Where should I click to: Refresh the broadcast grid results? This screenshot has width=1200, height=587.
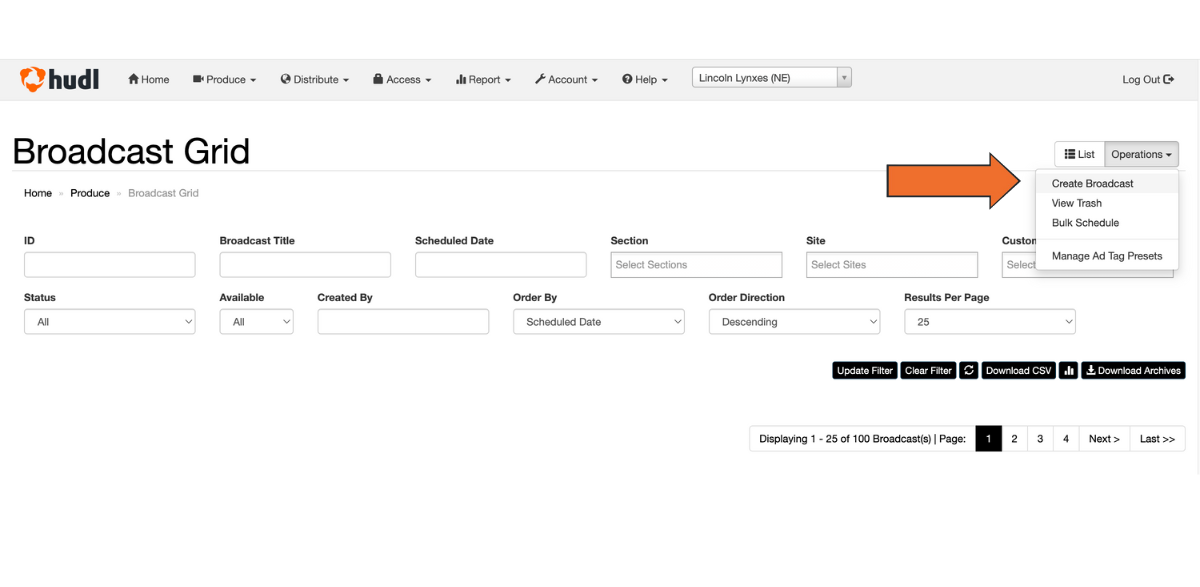[967, 370]
